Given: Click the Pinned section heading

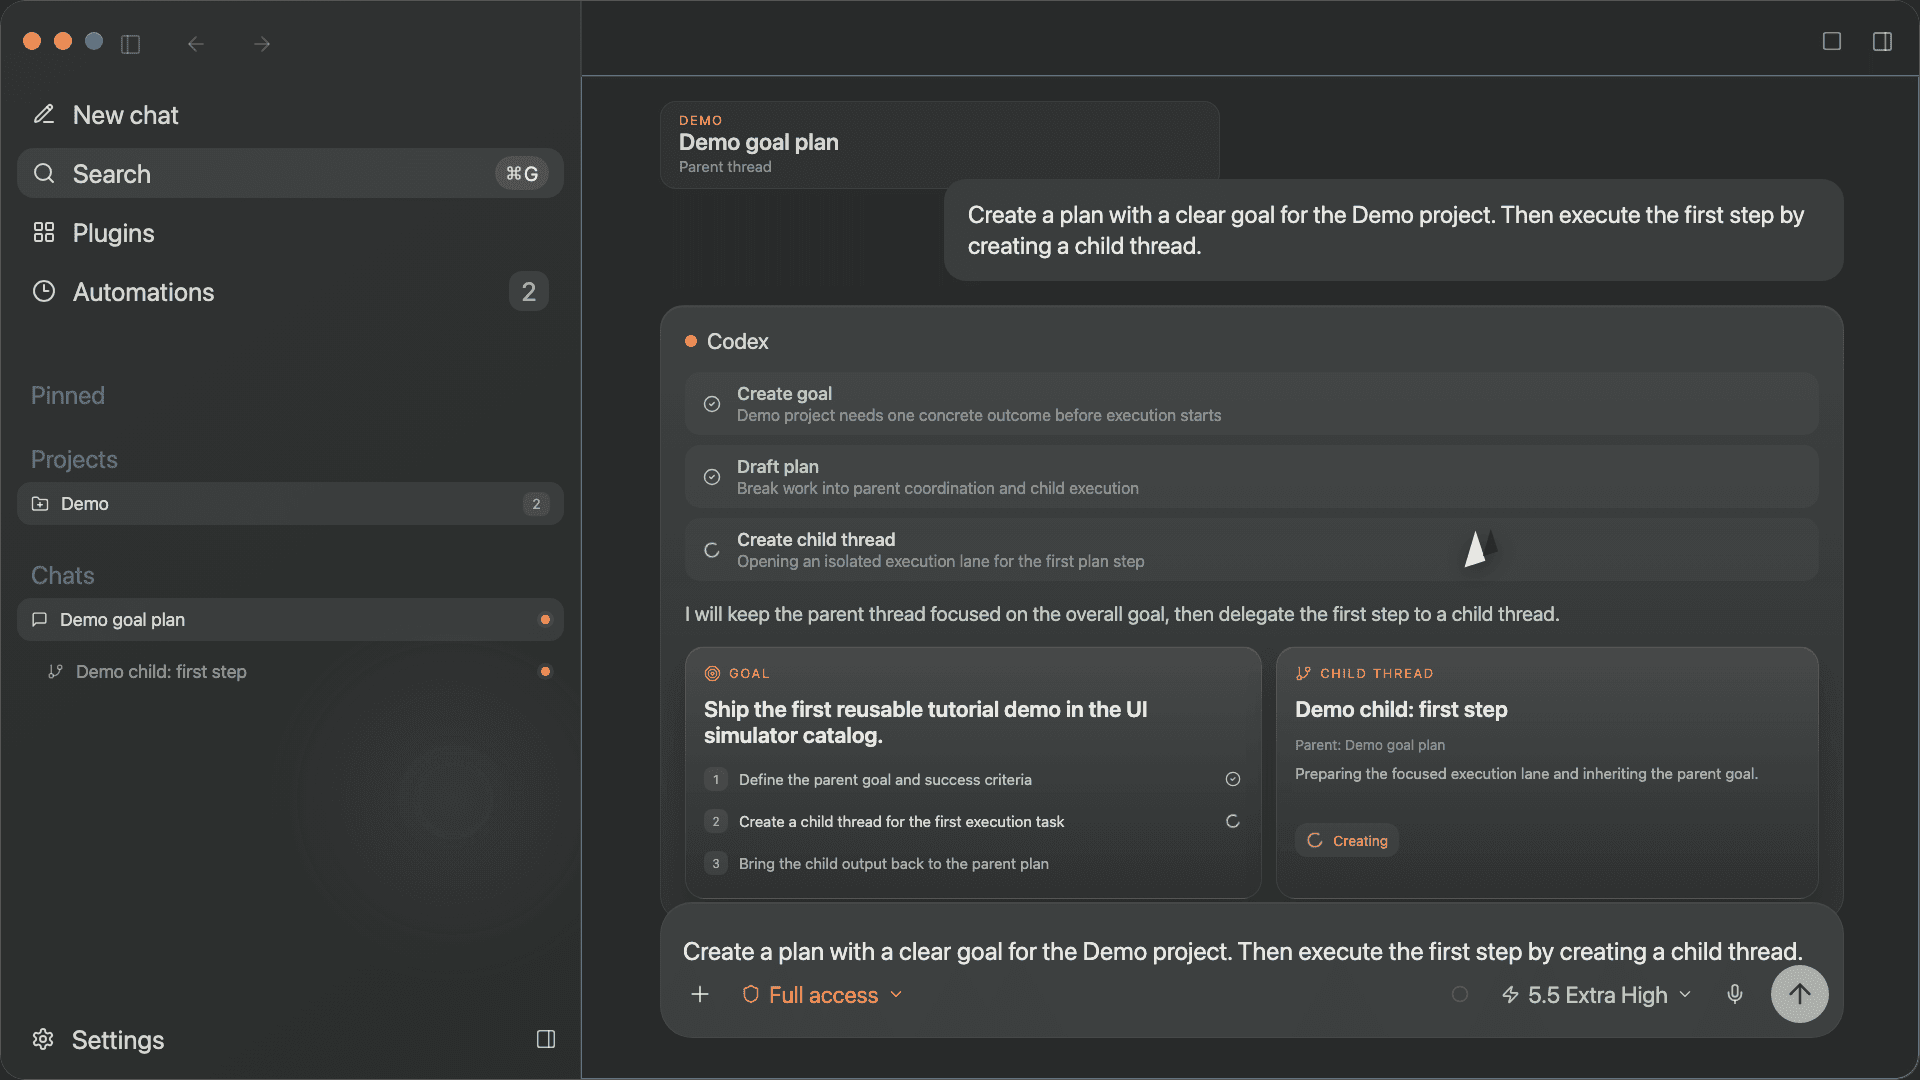Looking at the screenshot, I should pyautogui.click(x=68, y=396).
